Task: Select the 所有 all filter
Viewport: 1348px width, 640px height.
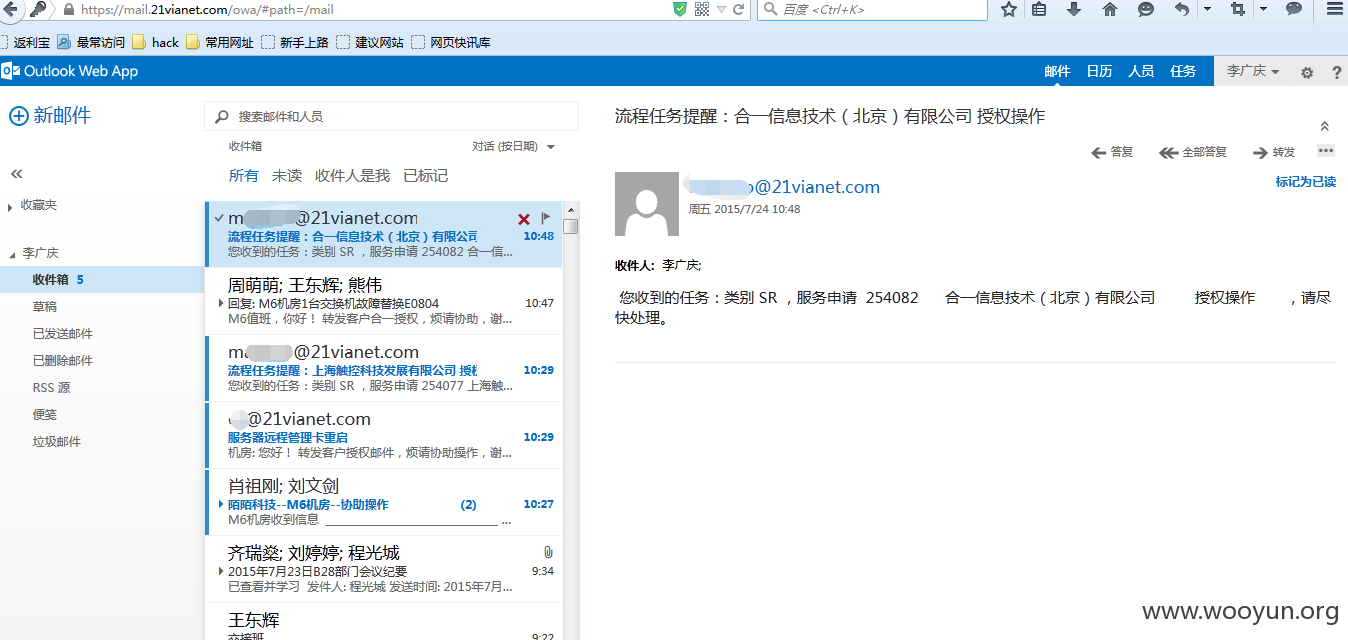Action: [x=243, y=176]
